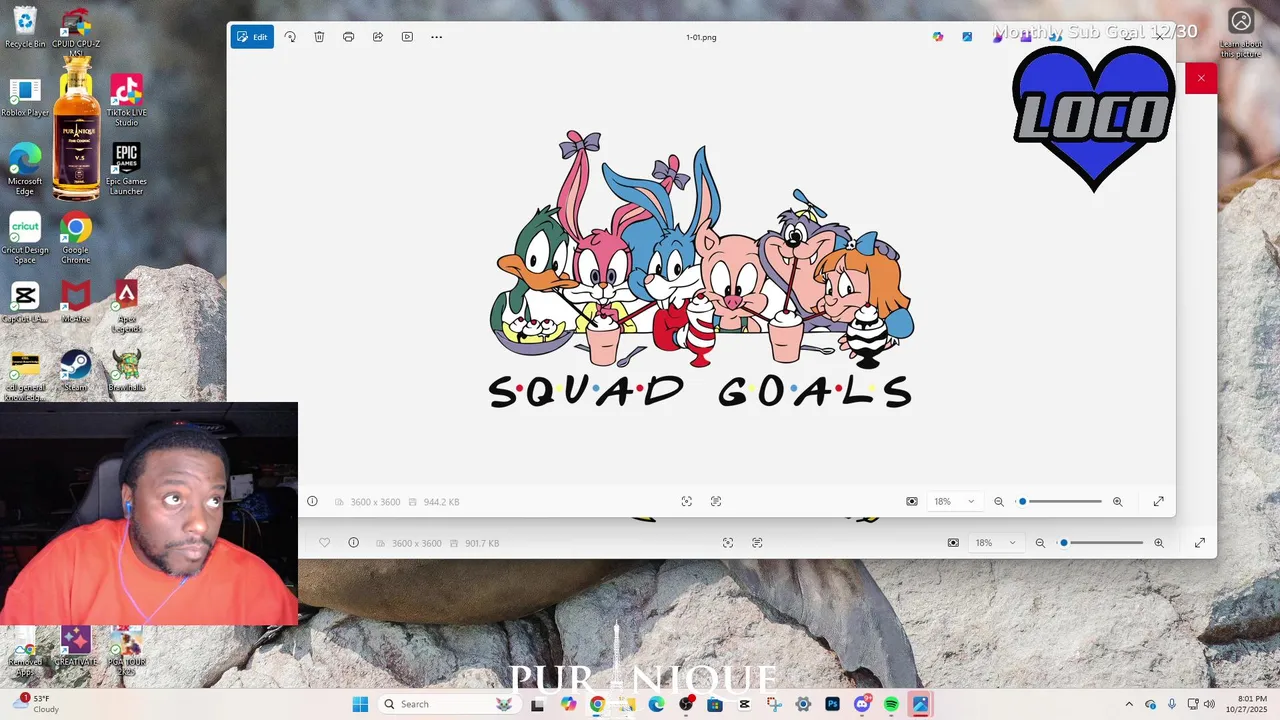
Task: Click zoom out magnifier in front window
Action: click(x=999, y=502)
